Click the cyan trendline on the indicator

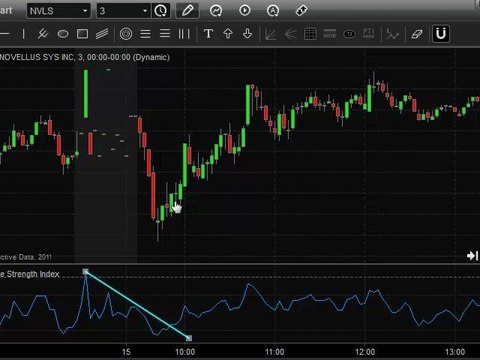click(x=137, y=305)
